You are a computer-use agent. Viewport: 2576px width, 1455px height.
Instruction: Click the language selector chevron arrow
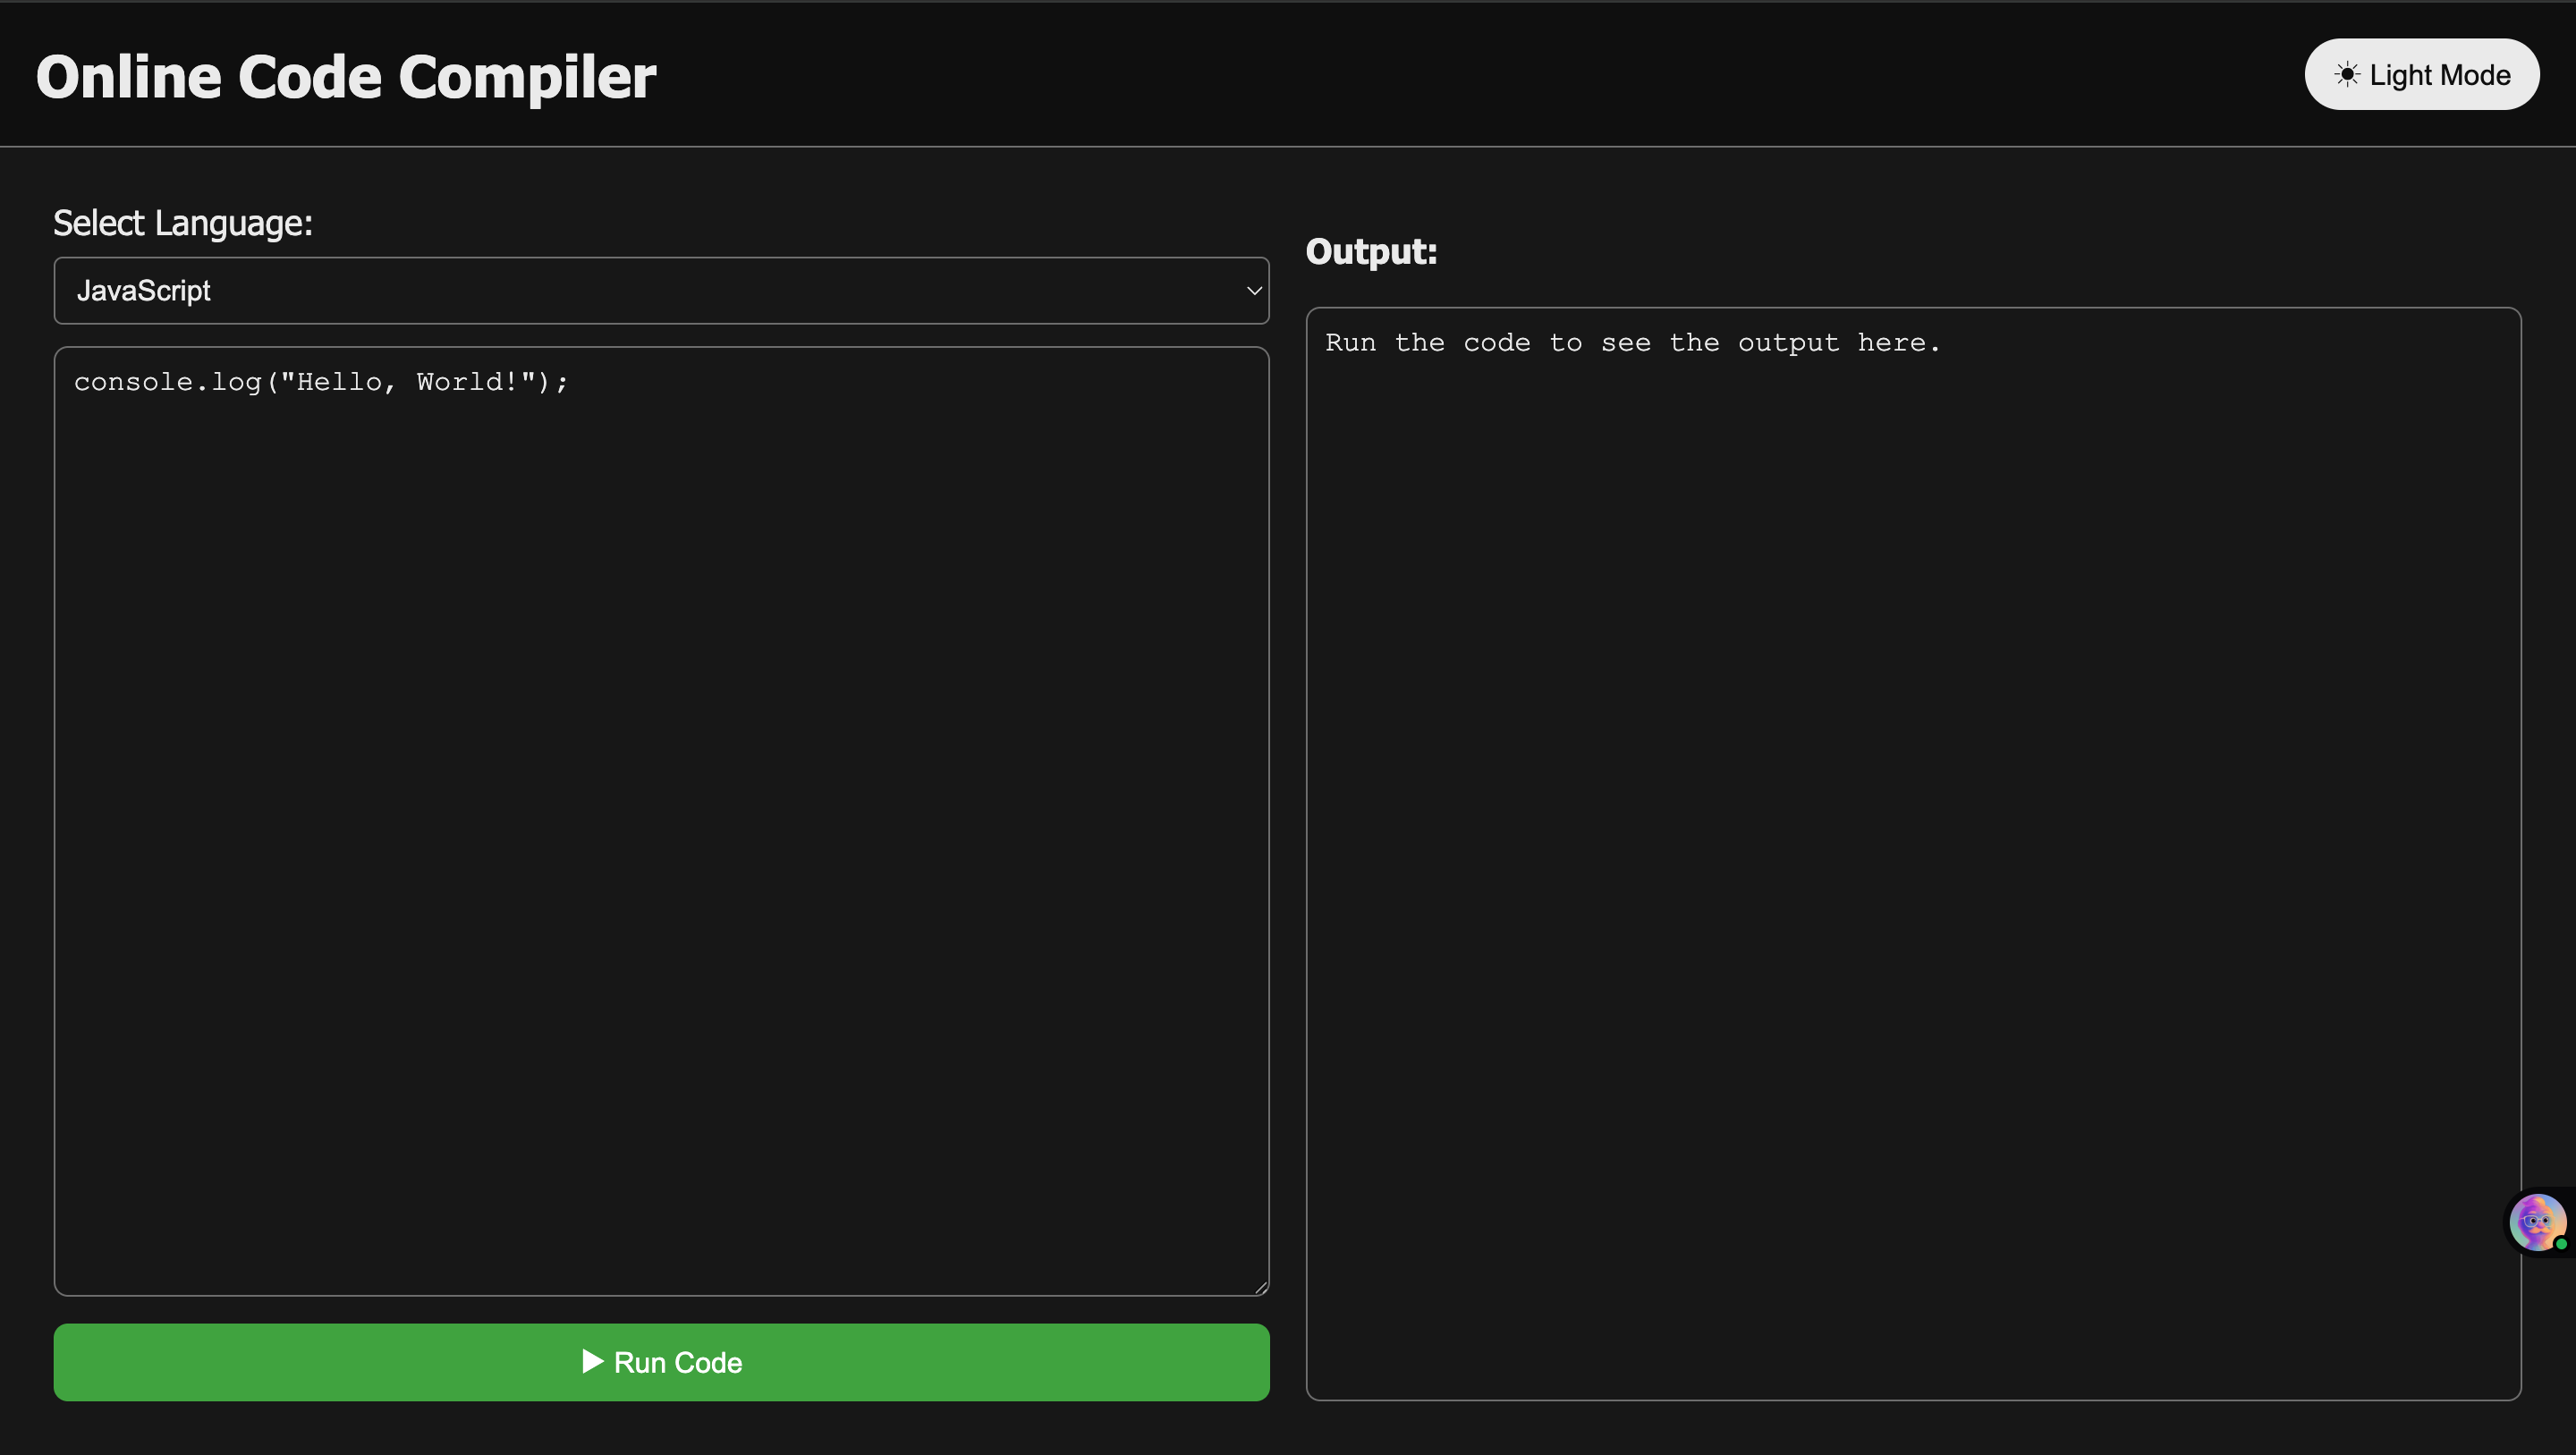click(x=1253, y=291)
